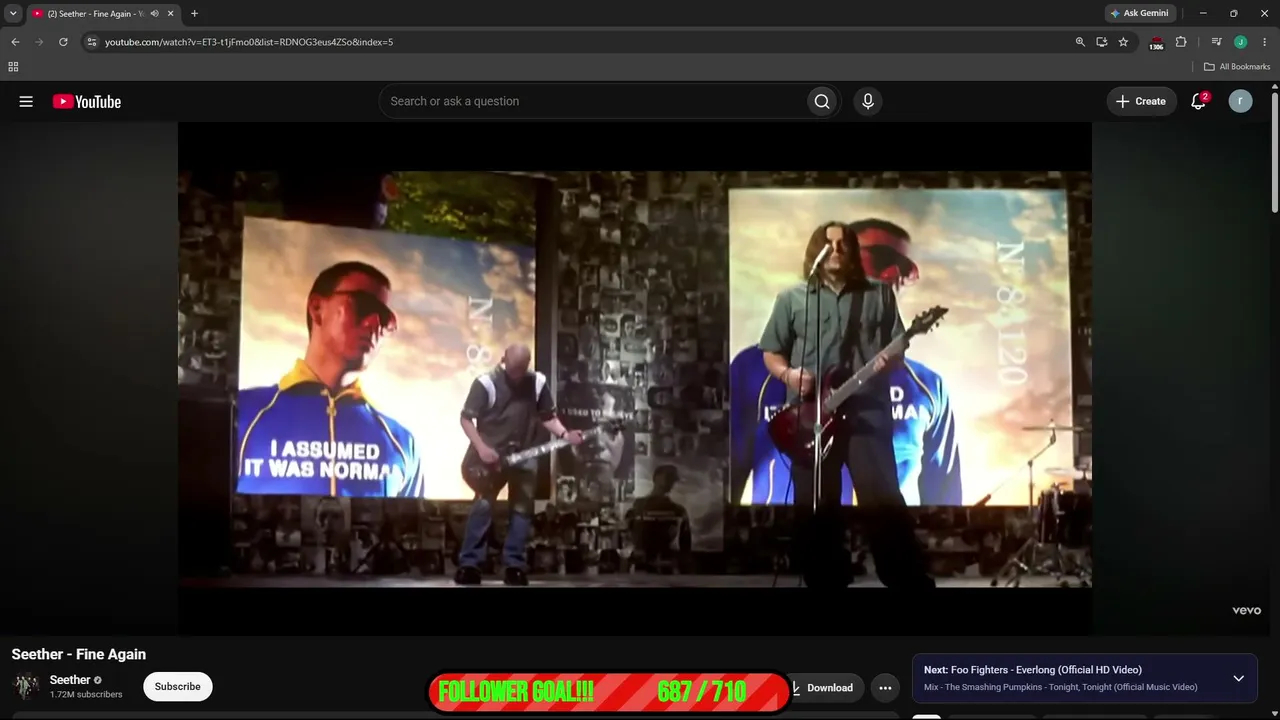Click the video title Seether - Fine Again
Image resolution: width=1280 pixels, height=720 pixels.
(79, 654)
